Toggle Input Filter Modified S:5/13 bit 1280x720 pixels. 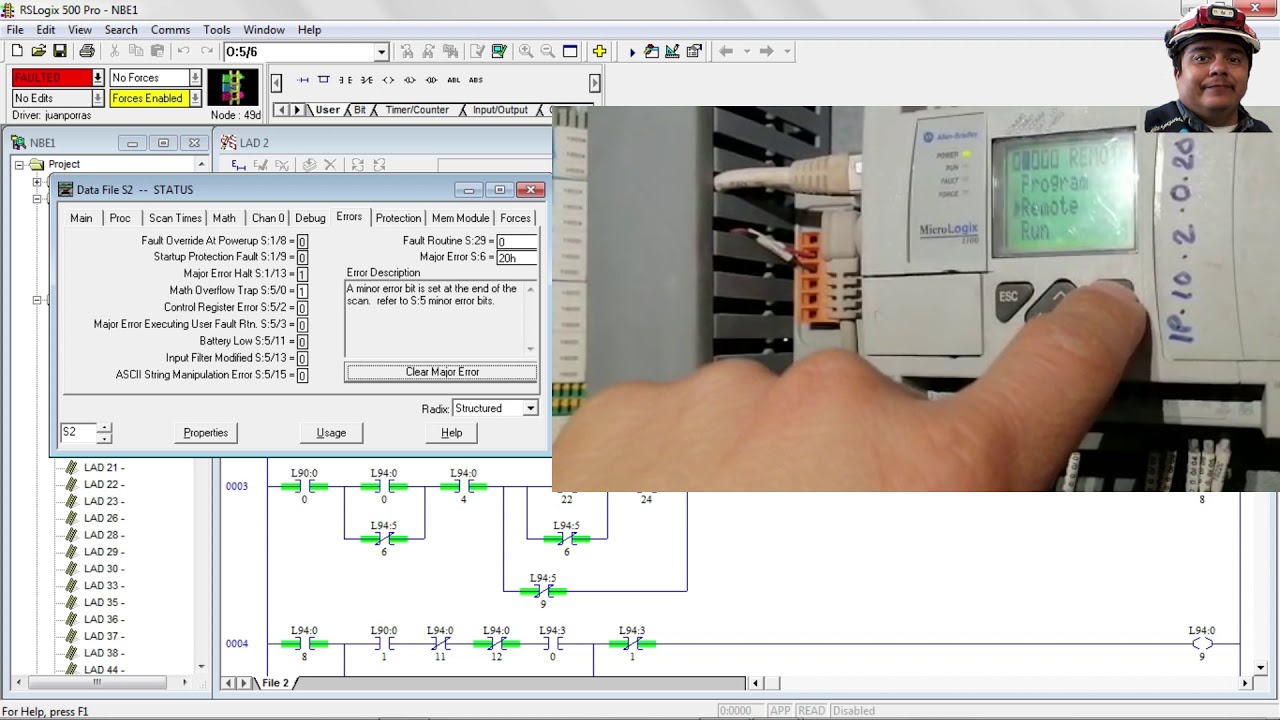[x=302, y=359]
